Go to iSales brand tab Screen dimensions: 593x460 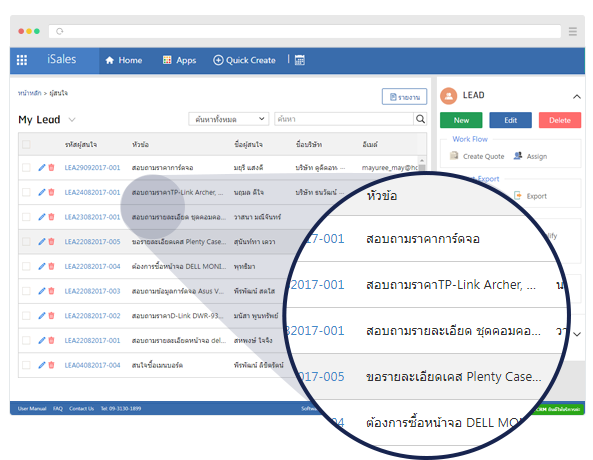point(62,59)
